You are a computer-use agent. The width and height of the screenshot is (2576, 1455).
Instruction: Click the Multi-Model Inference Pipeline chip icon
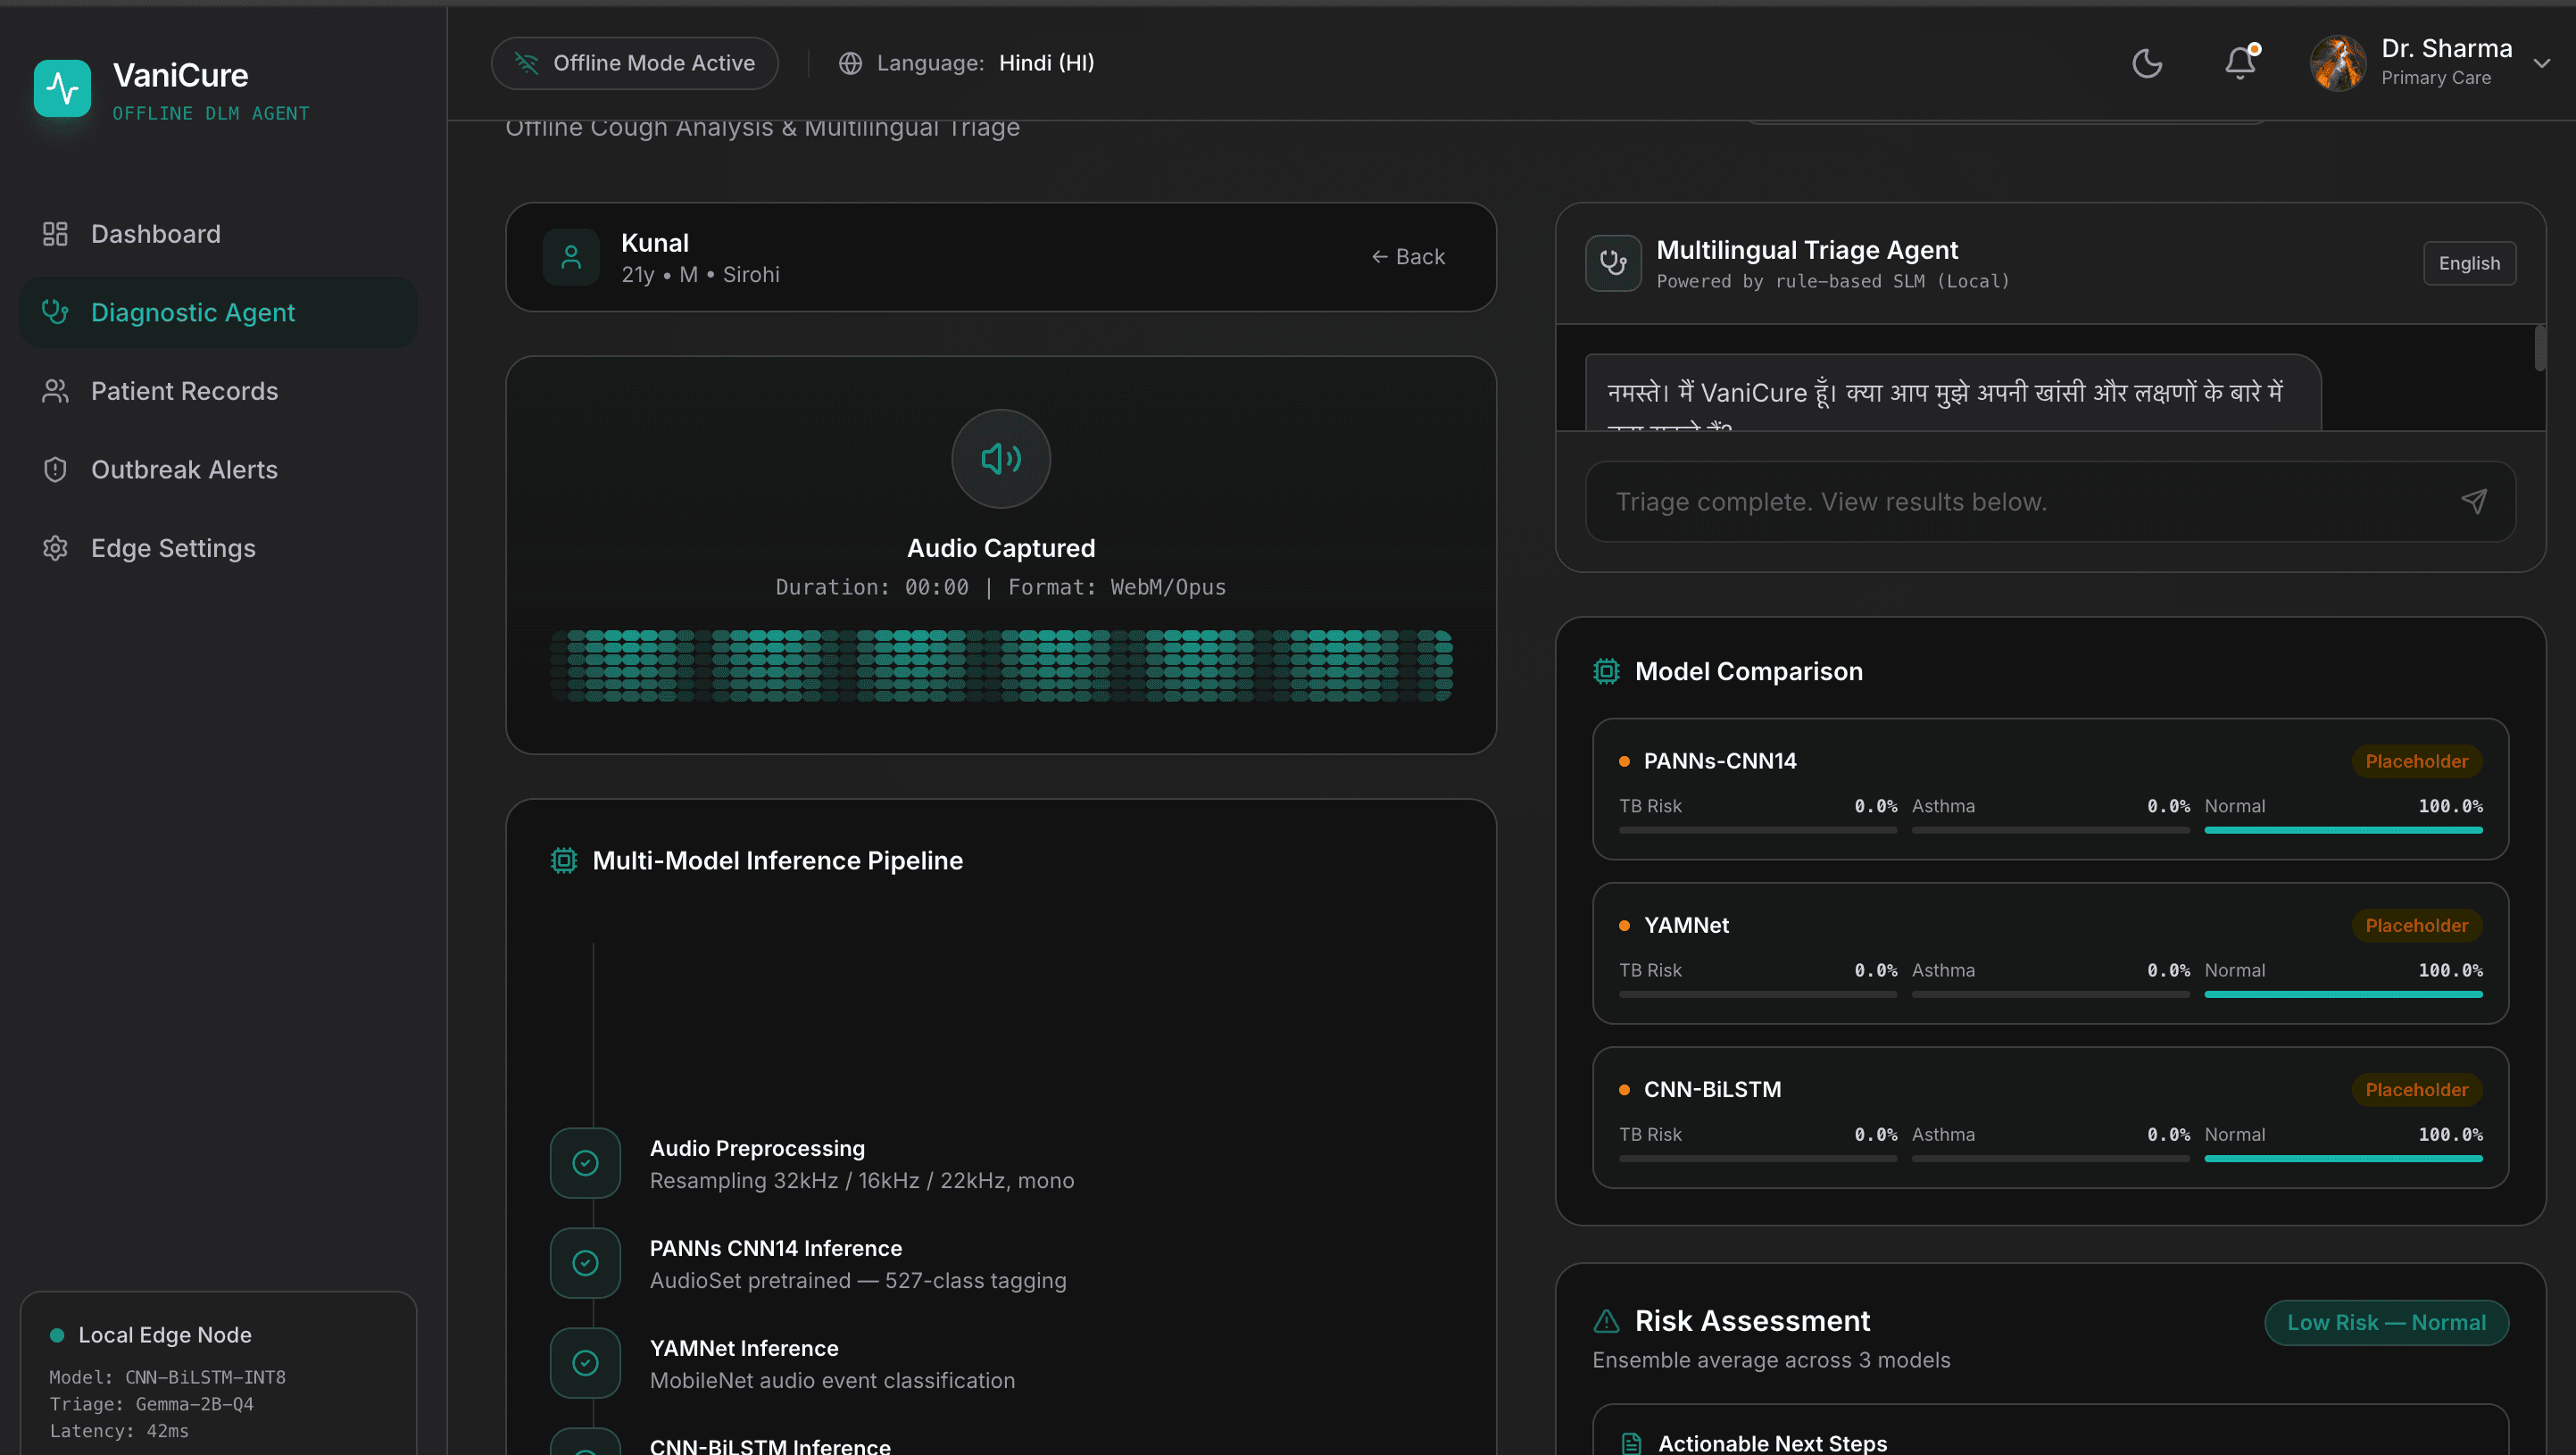(x=564, y=861)
